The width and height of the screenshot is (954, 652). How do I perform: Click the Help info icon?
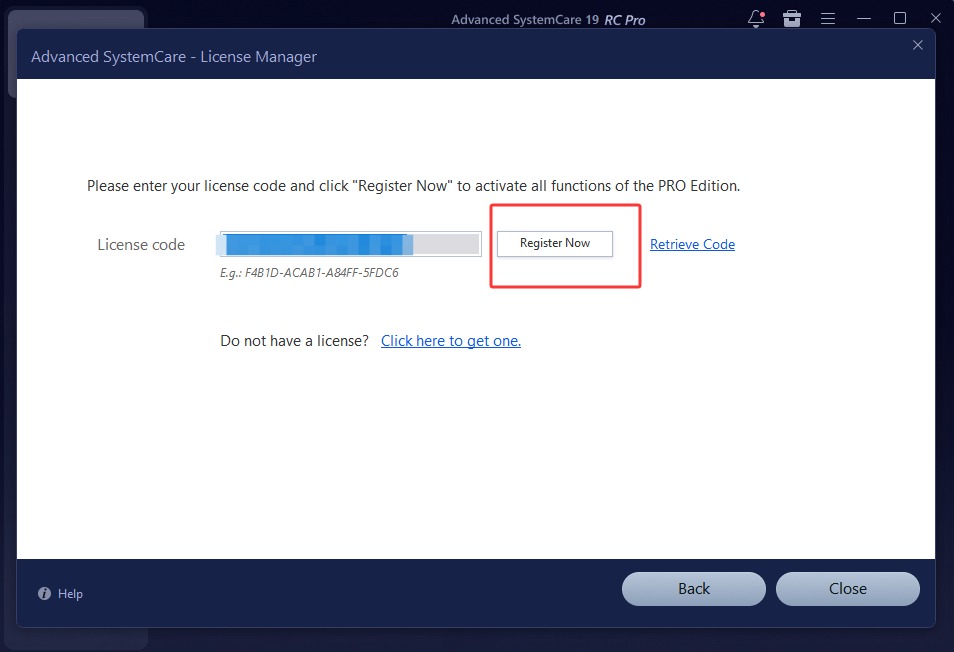[x=44, y=594]
